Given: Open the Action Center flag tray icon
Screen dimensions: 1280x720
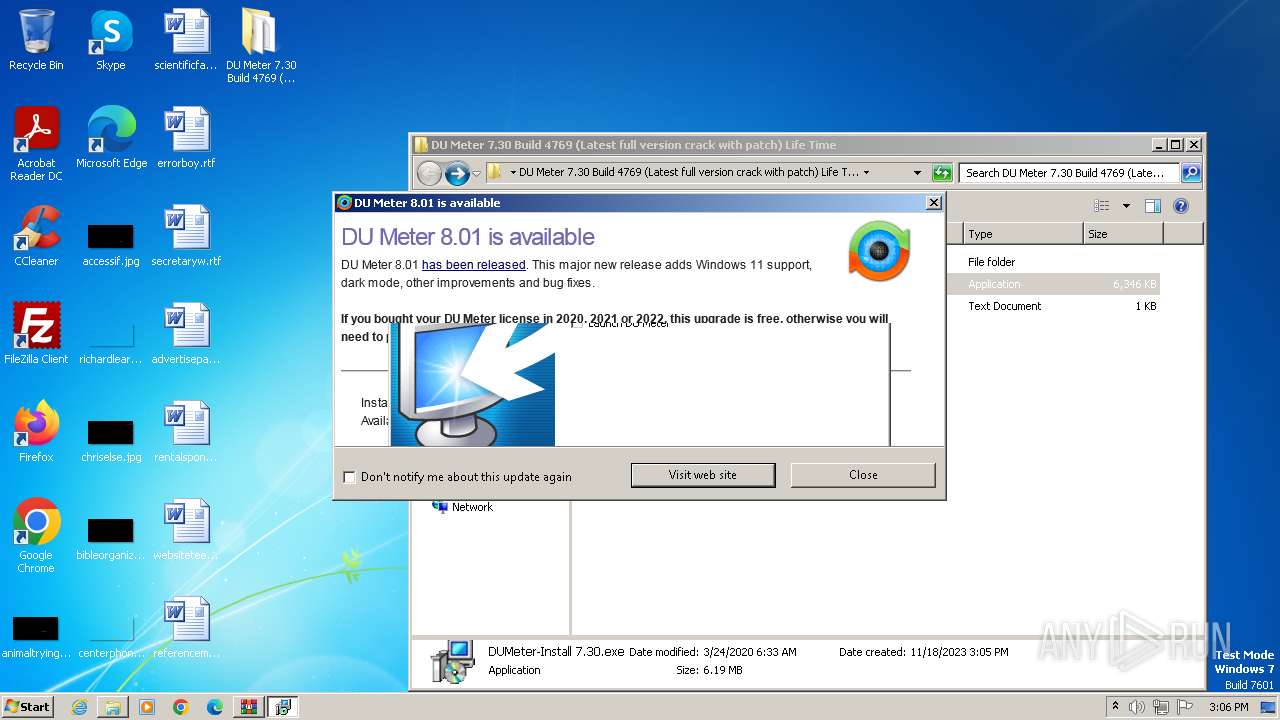Looking at the screenshot, I should pyautogui.click(x=1185, y=707).
